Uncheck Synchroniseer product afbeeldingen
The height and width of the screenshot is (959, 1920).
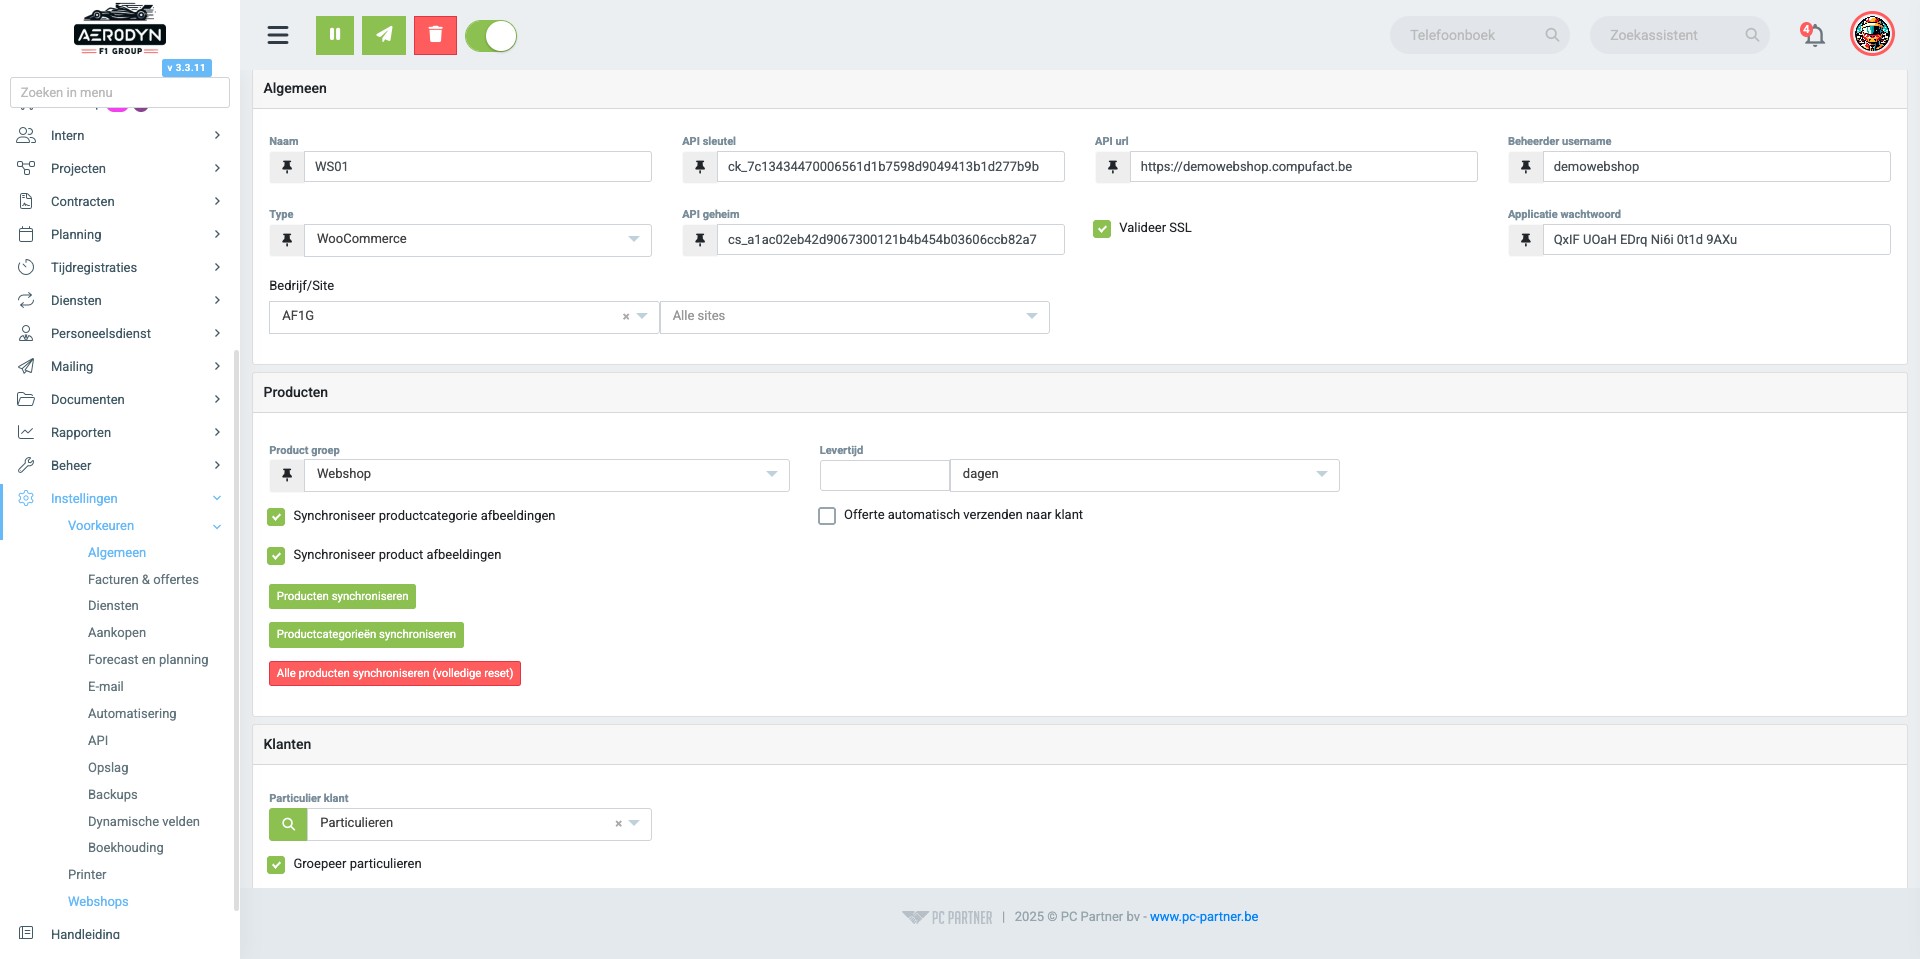(x=276, y=555)
